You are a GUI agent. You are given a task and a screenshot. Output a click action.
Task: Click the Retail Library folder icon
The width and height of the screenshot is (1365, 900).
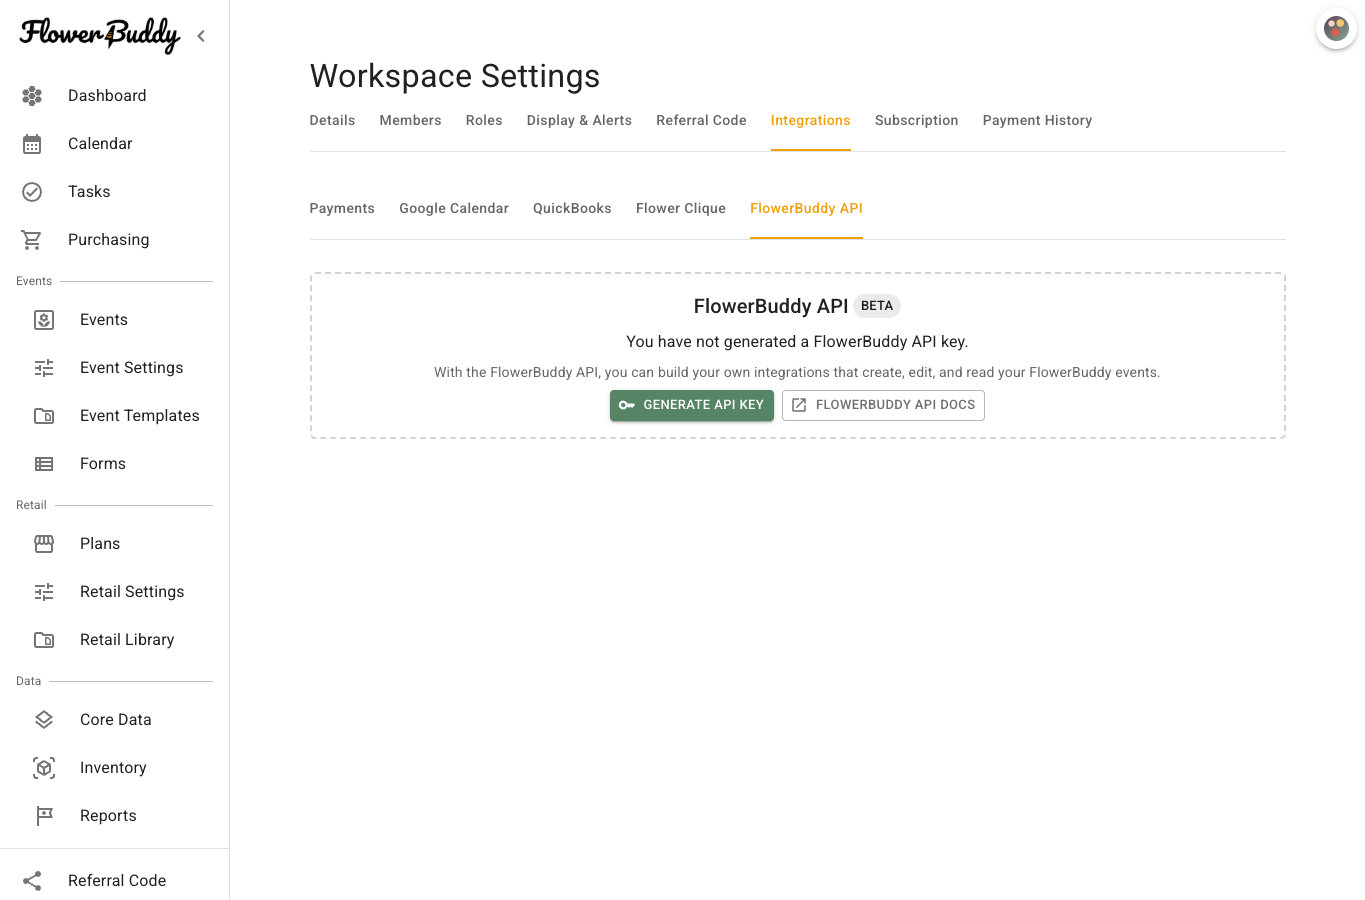[x=44, y=640]
